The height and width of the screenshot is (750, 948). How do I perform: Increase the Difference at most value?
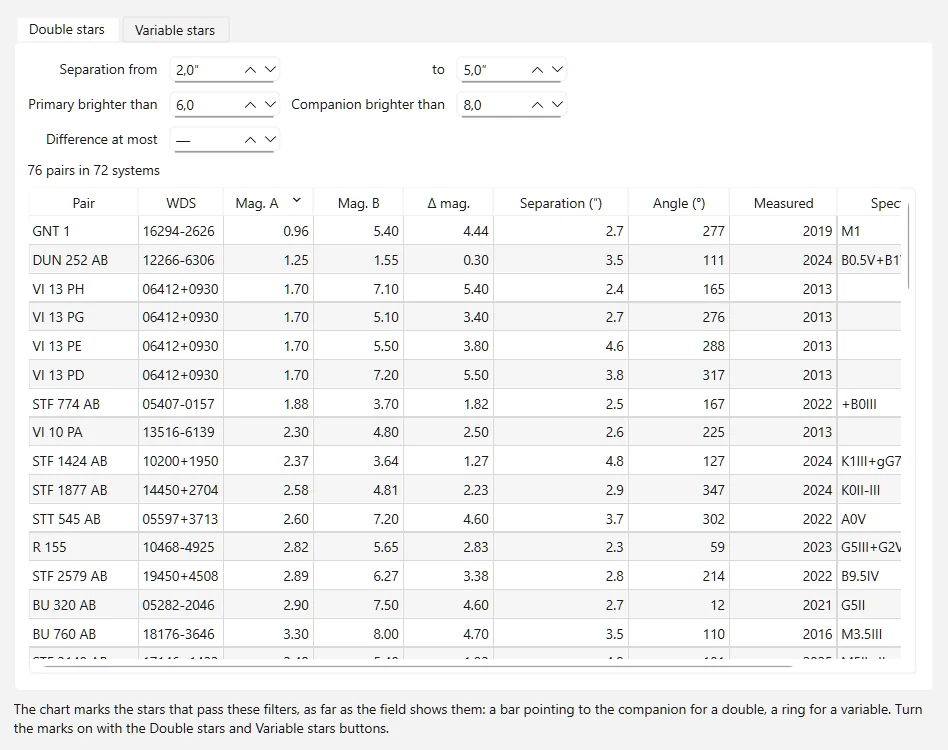[x=250, y=140]
